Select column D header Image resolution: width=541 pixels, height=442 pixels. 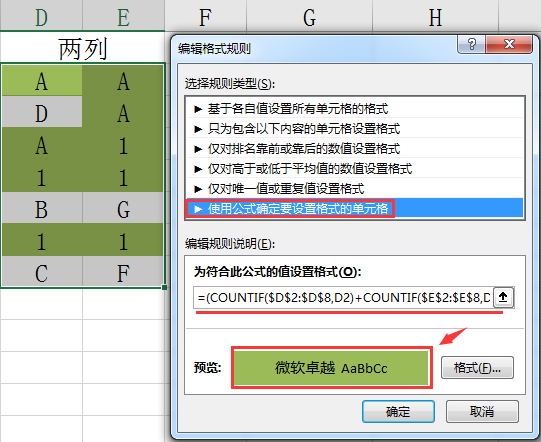(x=41, y=15)
